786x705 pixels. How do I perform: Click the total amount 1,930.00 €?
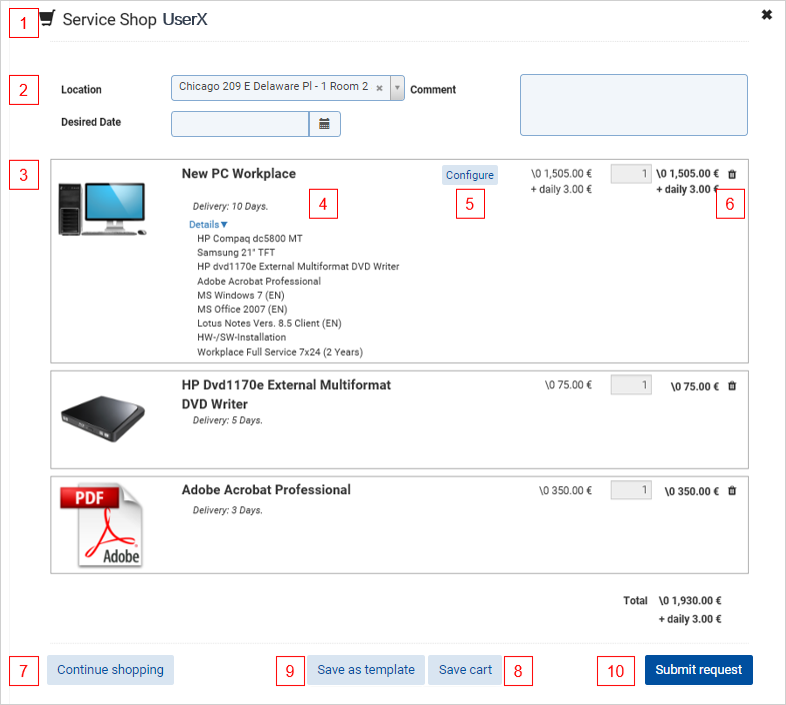[x=690, y=601]
